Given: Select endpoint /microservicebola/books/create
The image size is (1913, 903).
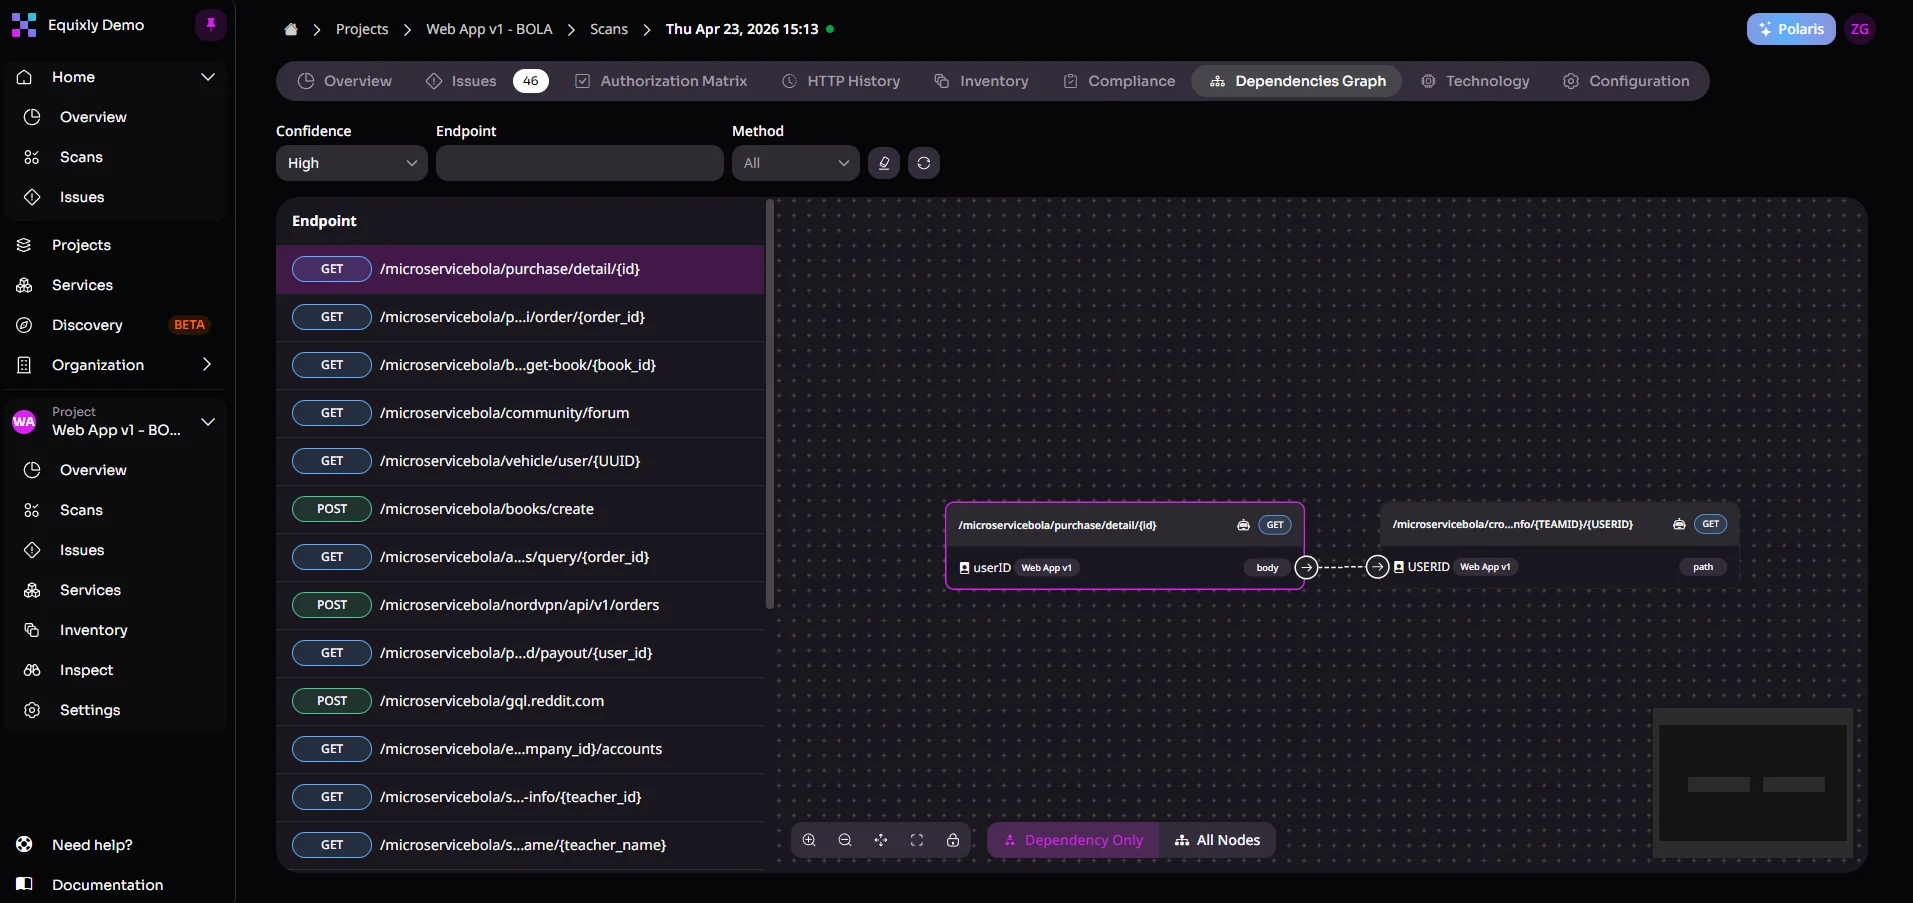Looking at the screenshot, I should point(520,509).
